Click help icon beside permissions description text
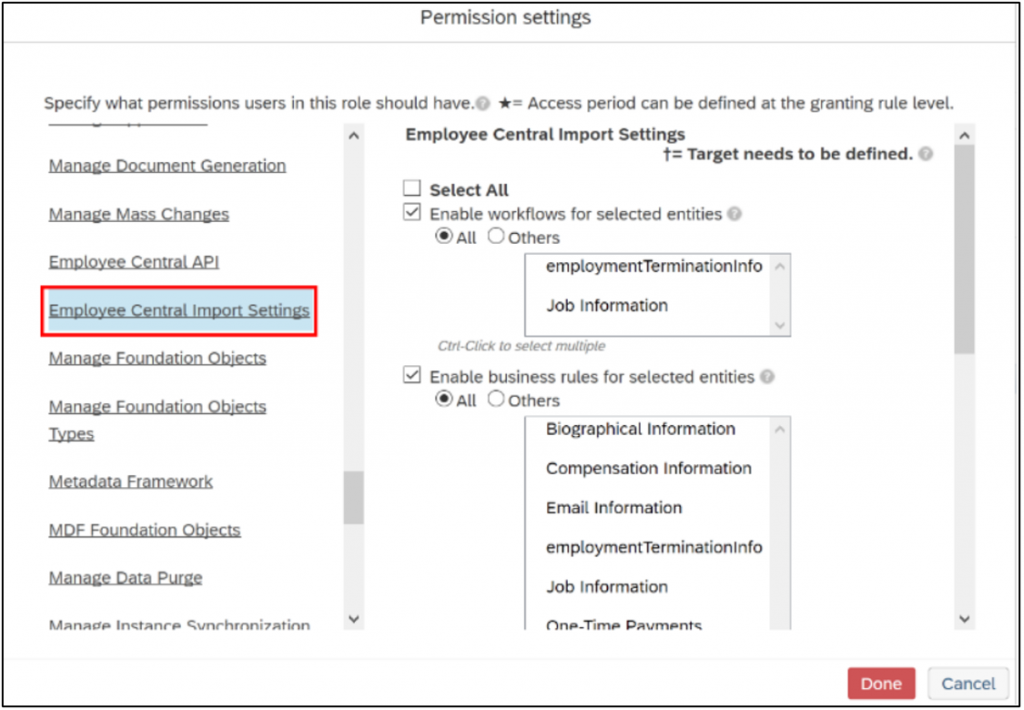Image resolution: width=1024 pixels, height=710 pixels. coord(483,104)
